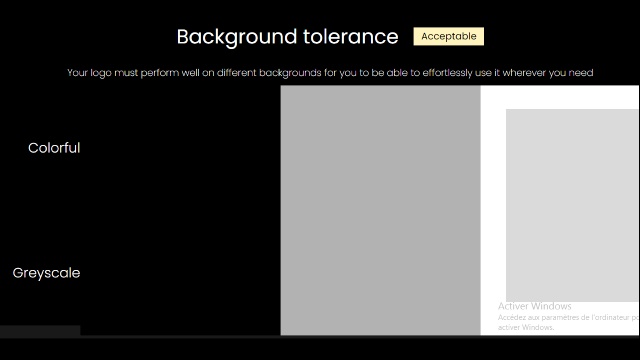Select the light grey background preview square
640x360 pixels.
(x=572, y=205)
